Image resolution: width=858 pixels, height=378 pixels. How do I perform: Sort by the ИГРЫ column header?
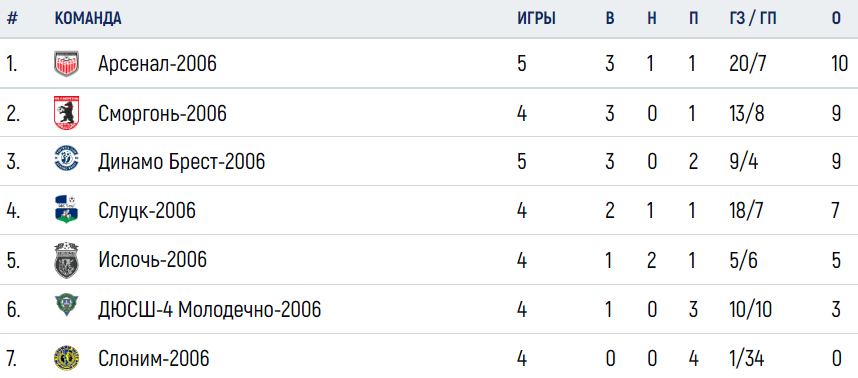[537, 19]
